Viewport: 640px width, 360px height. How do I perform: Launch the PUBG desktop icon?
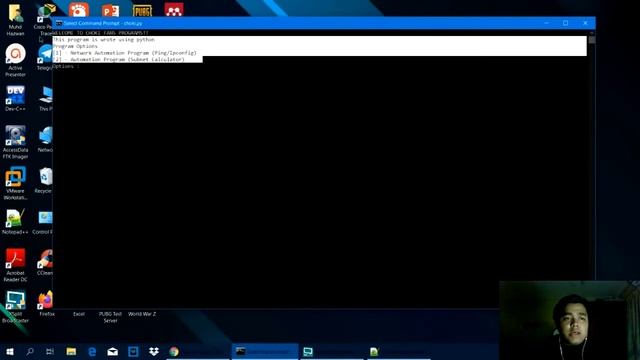click(142, 11)
